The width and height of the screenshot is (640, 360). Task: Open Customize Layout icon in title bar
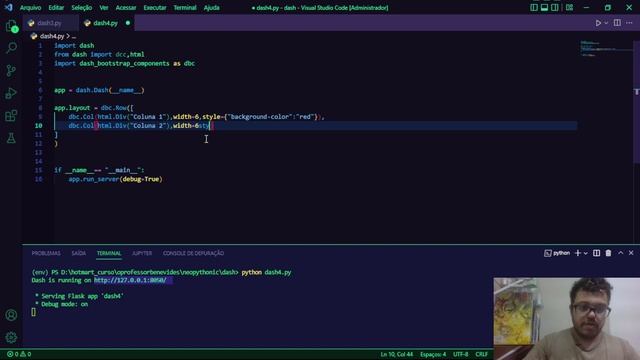(x=569, y=8)
